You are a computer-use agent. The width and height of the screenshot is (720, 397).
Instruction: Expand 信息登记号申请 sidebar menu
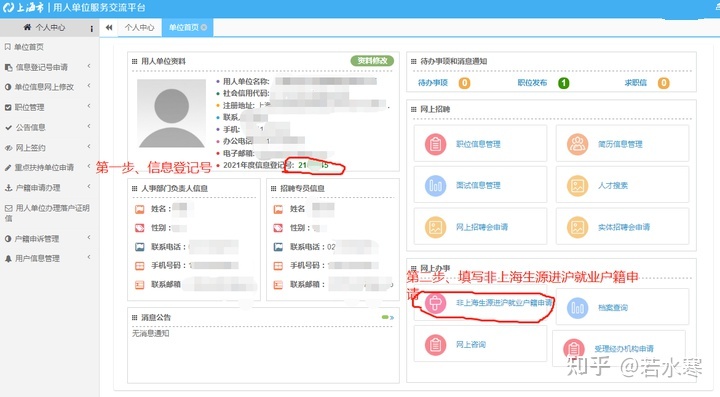click(47, 67)
